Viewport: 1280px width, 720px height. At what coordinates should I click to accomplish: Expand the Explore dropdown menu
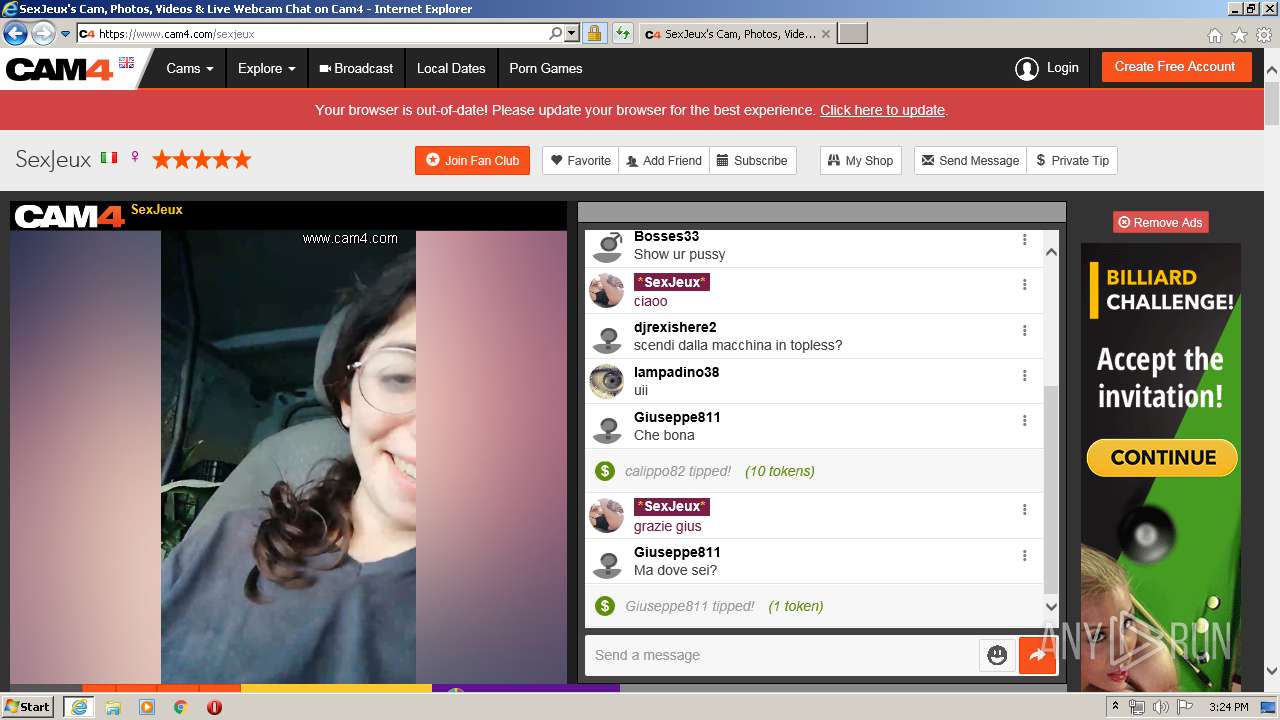[266, 68]
